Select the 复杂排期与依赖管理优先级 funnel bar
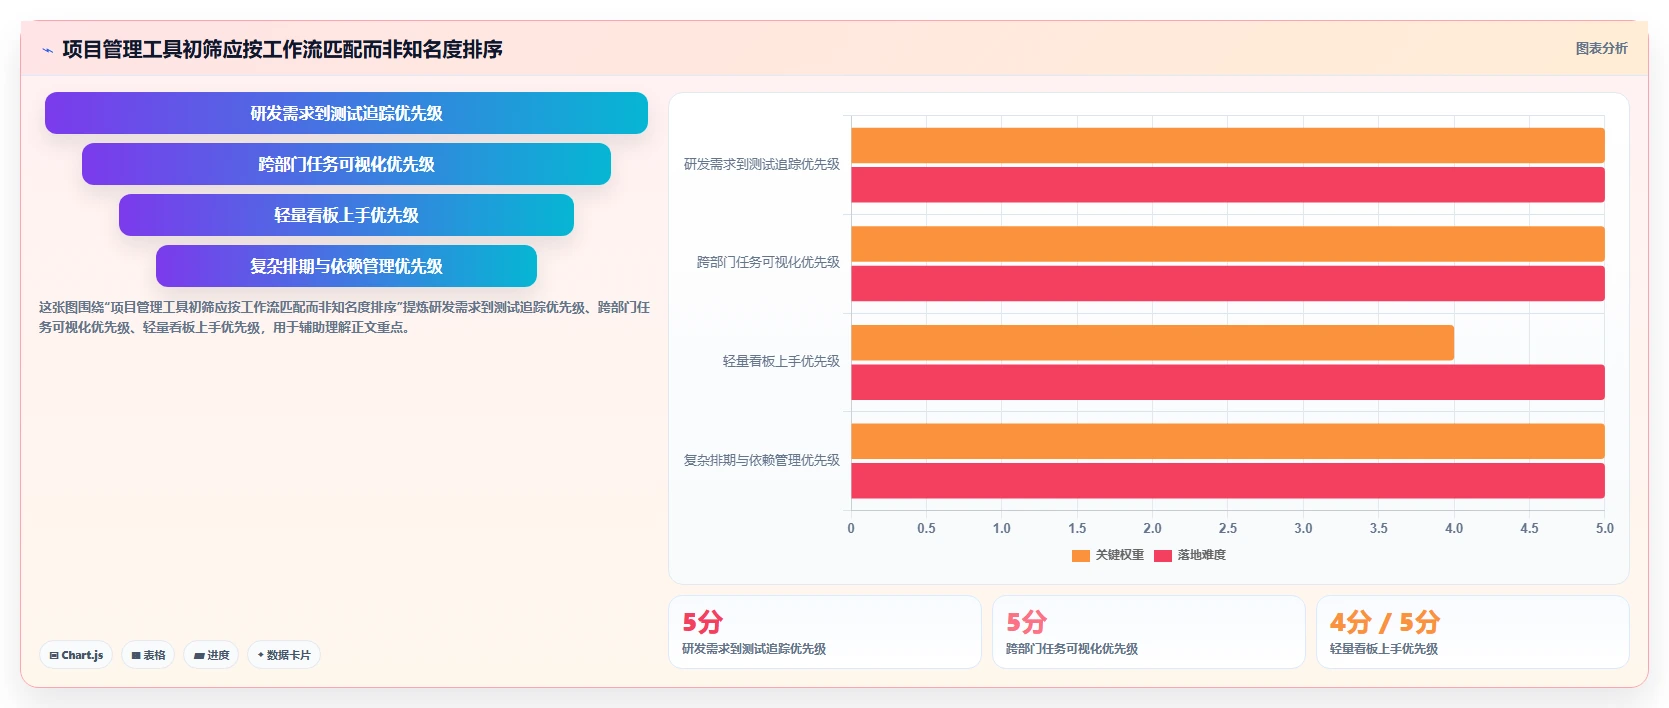1669x708 pixels. 346,266
